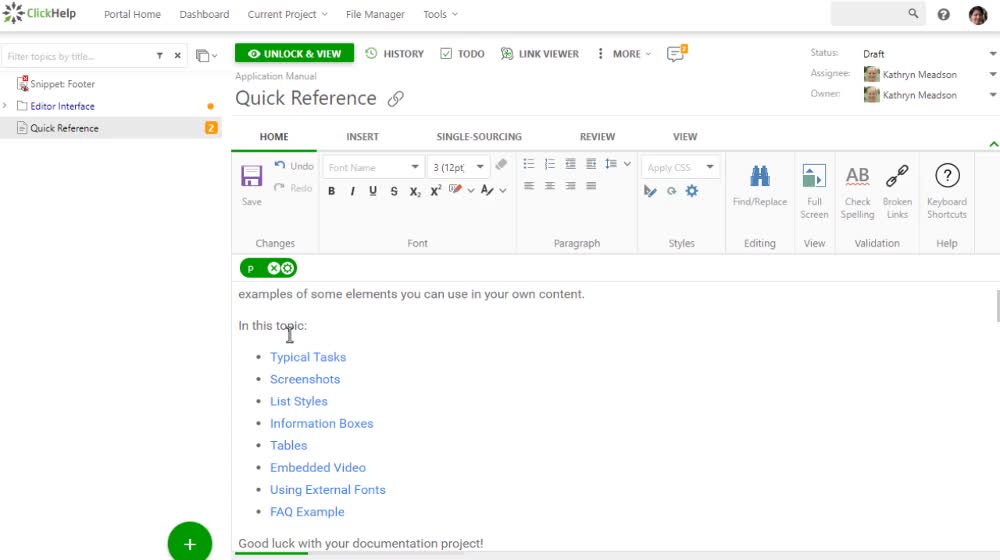Go to Portal Home
The width and height of the screenshot is (1000, 560).
[132, 14]
